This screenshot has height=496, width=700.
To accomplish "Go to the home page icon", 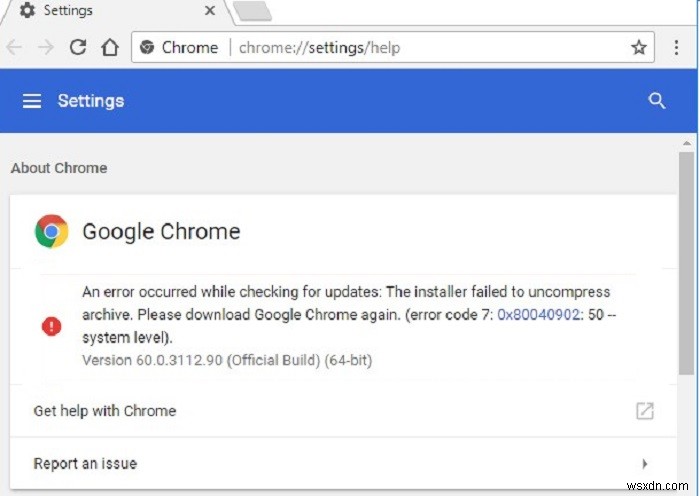I will [x=110, y=47].
